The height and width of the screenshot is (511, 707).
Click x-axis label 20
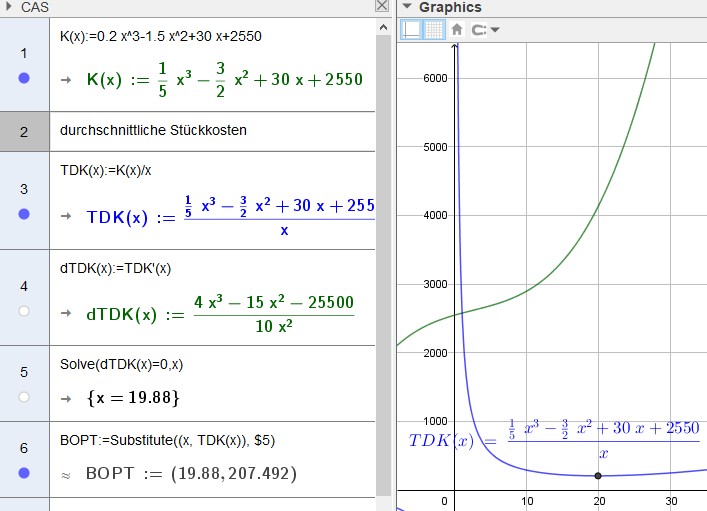click(x=599, y=501)
